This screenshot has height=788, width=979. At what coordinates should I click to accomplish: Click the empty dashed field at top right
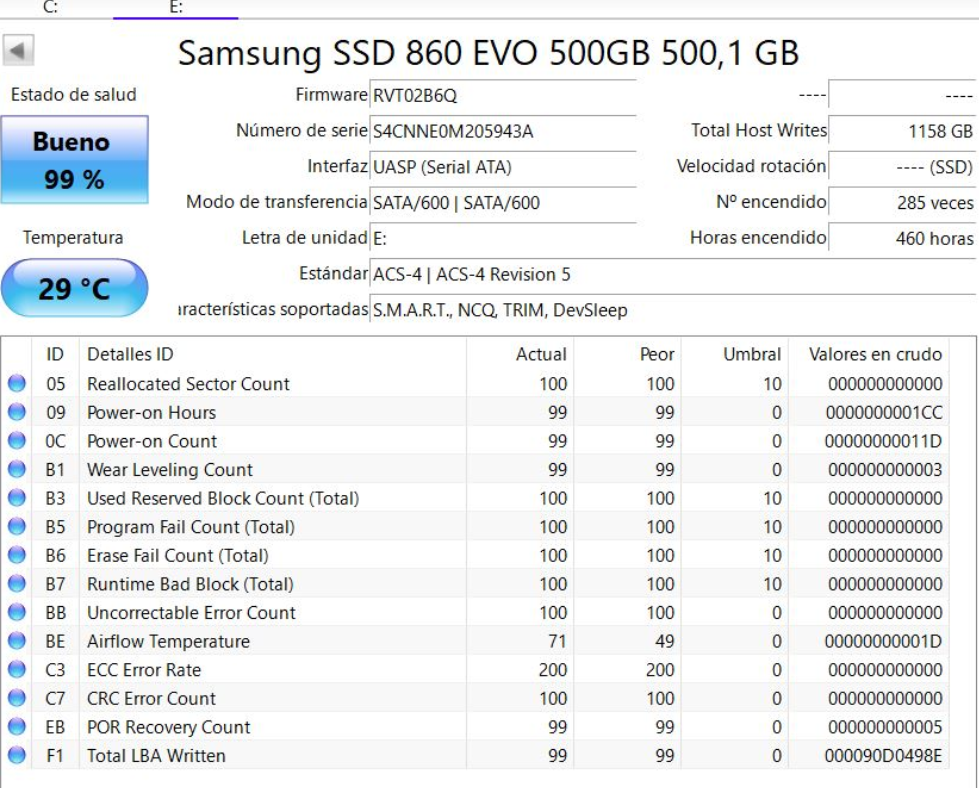click(902, 96)
